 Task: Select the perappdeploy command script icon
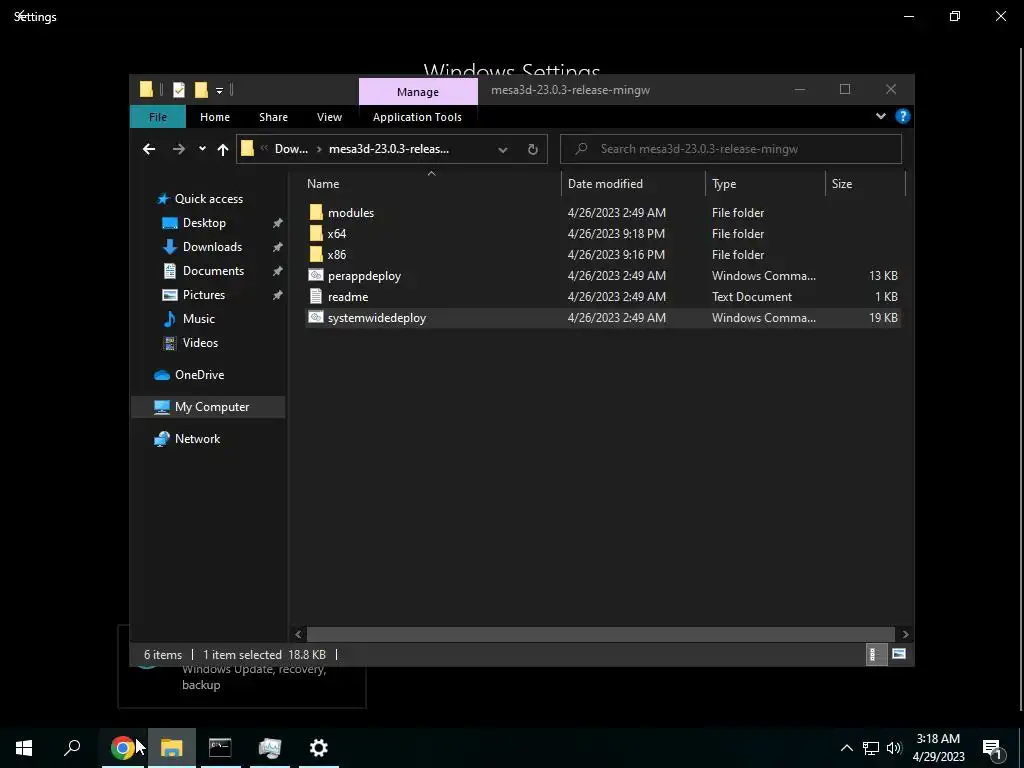316,275
